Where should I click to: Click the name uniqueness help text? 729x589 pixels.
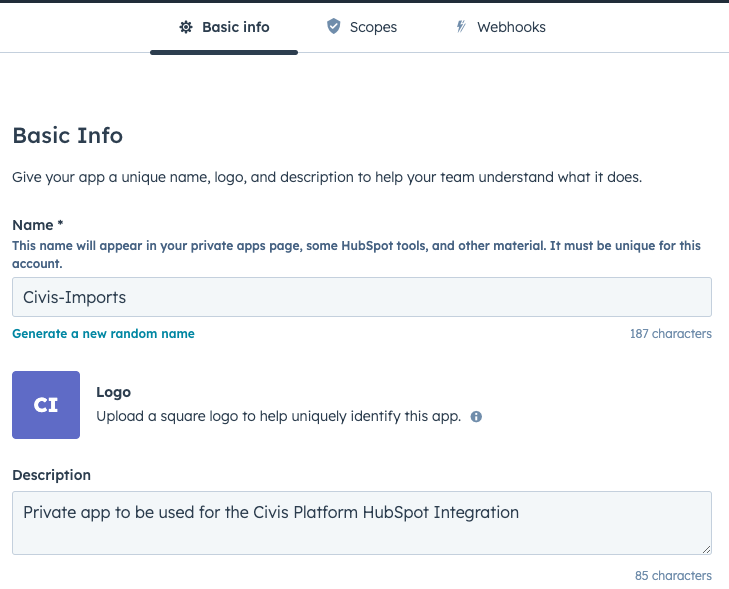tap(356, 254)
